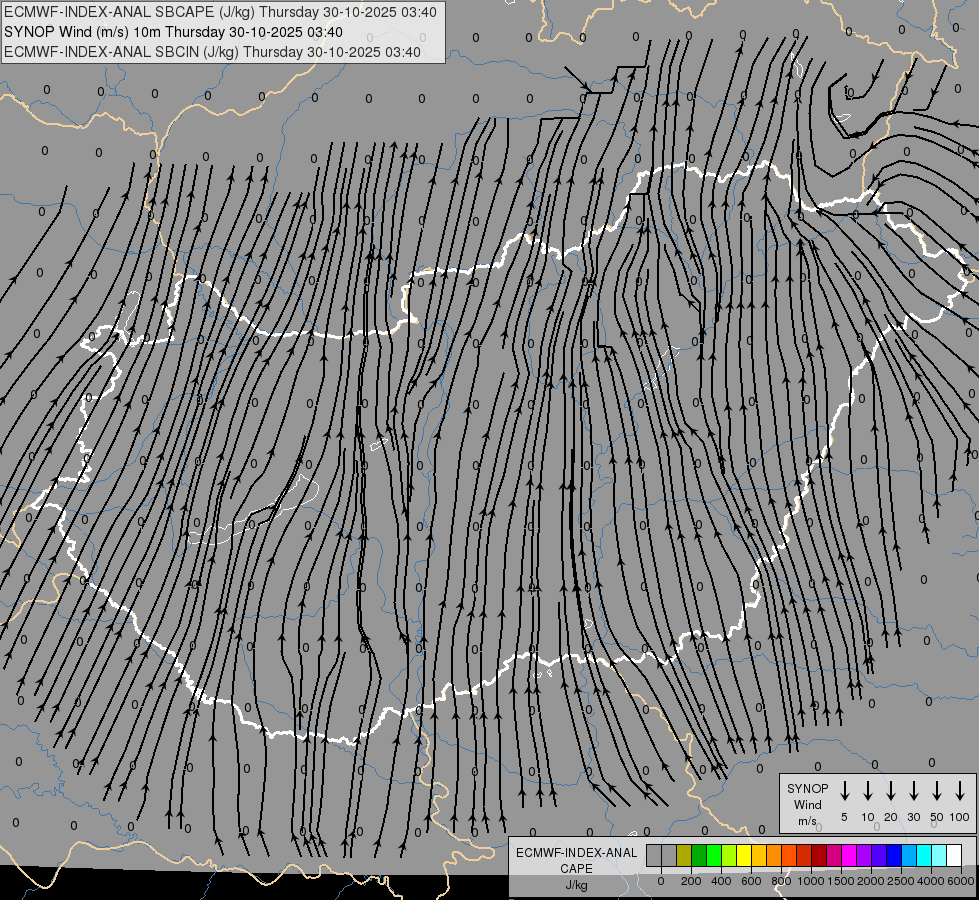This screenshot has width=979, height=900.
Task: Click the J/kg unit in color legend
Action: [x=576, y=884]
